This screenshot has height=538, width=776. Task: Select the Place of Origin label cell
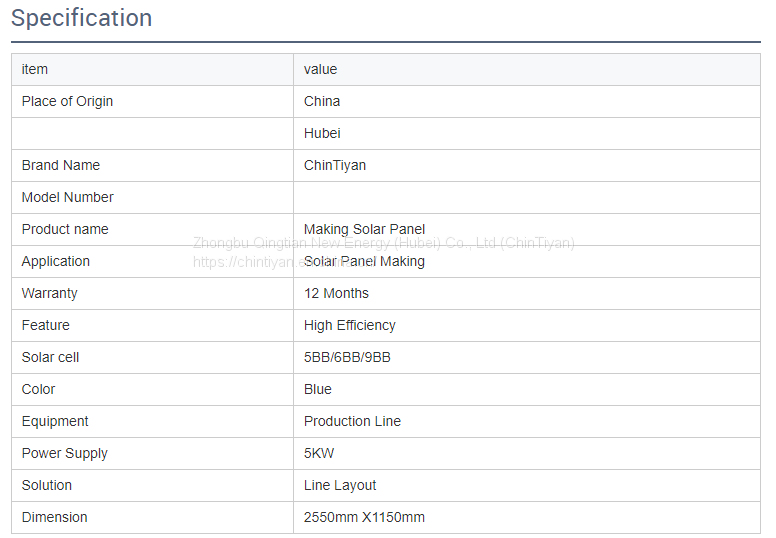[67, 101]
